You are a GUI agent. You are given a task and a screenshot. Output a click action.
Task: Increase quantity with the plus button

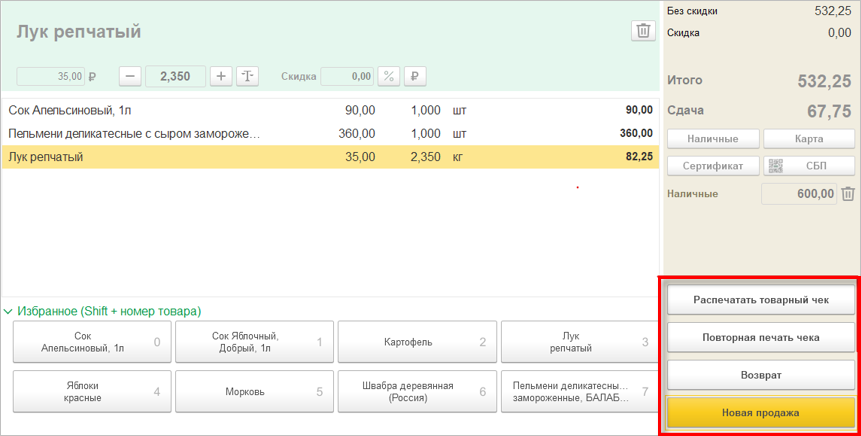click(221, 76)
